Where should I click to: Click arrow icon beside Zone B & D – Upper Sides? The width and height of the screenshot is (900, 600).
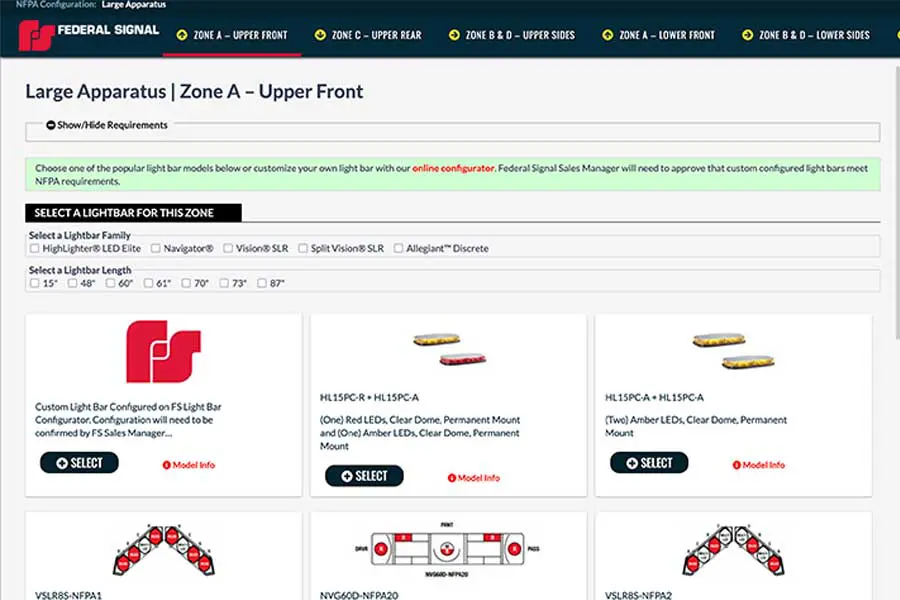[x=454, y=35]
